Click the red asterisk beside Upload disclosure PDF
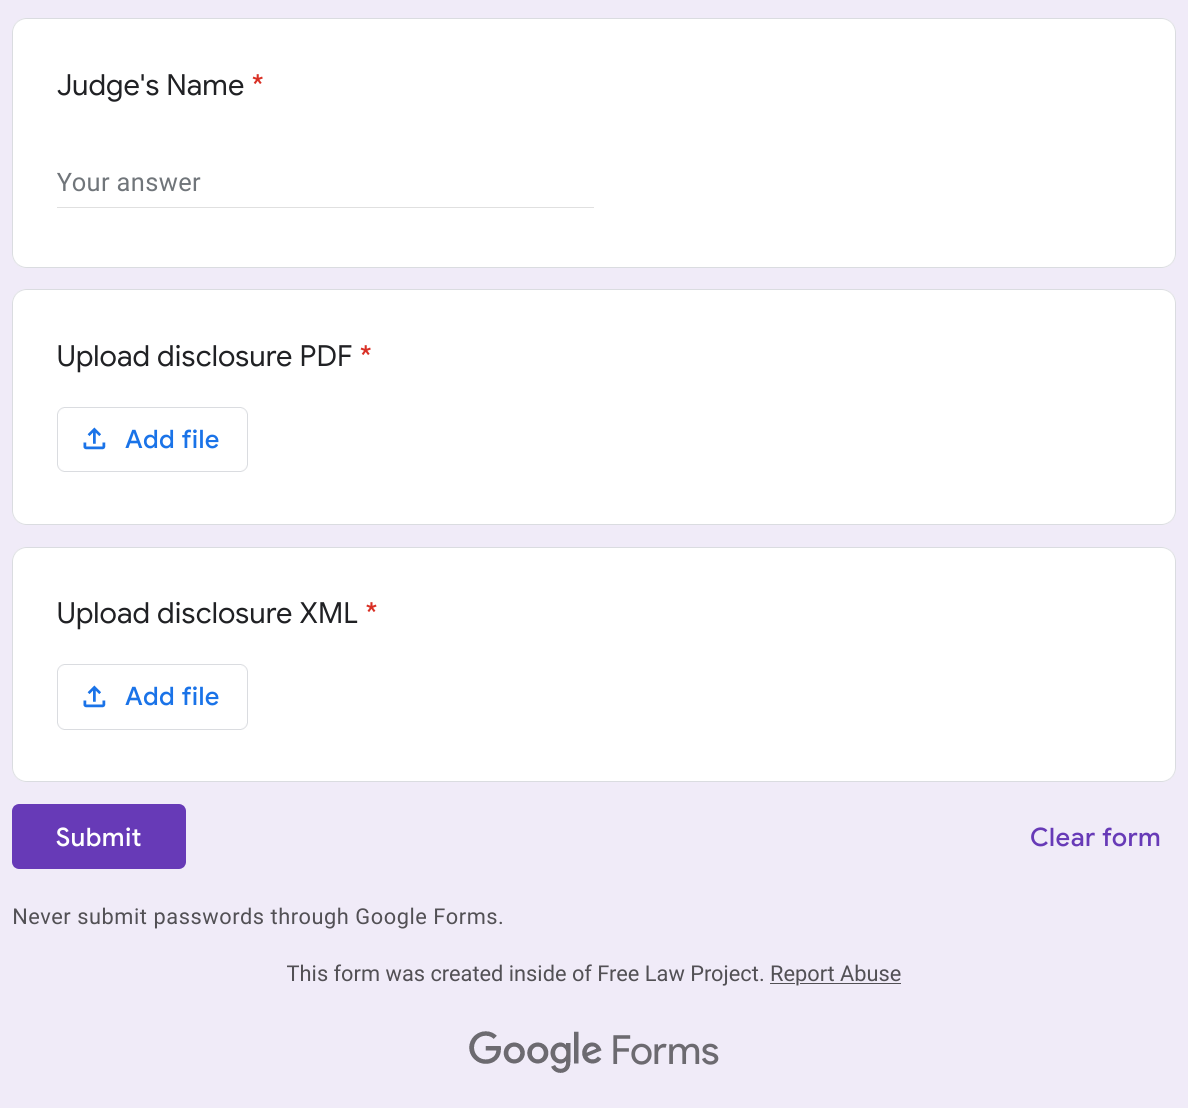 click(x=365, y=352)
